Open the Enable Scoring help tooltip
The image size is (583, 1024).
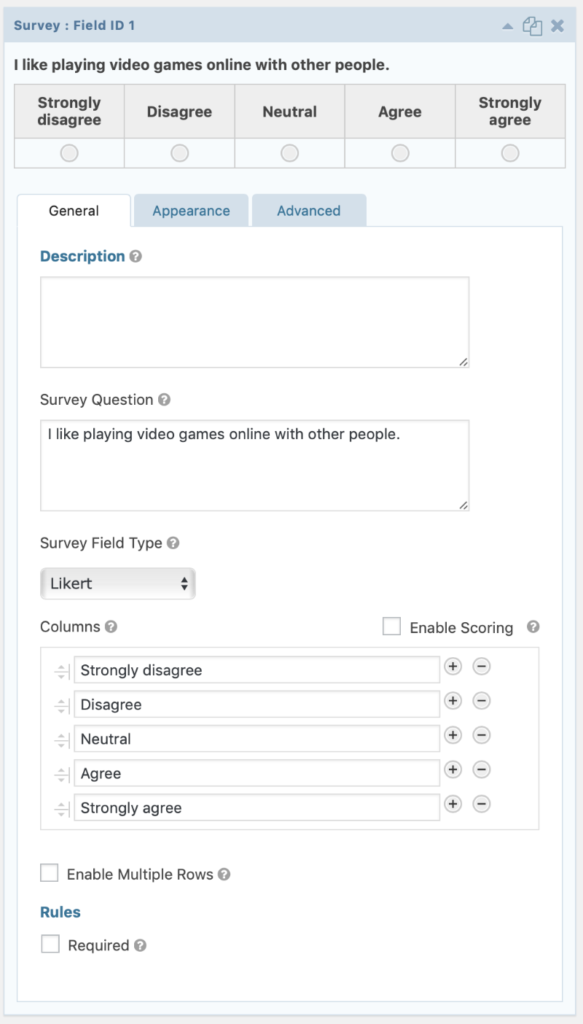[531, 628]
